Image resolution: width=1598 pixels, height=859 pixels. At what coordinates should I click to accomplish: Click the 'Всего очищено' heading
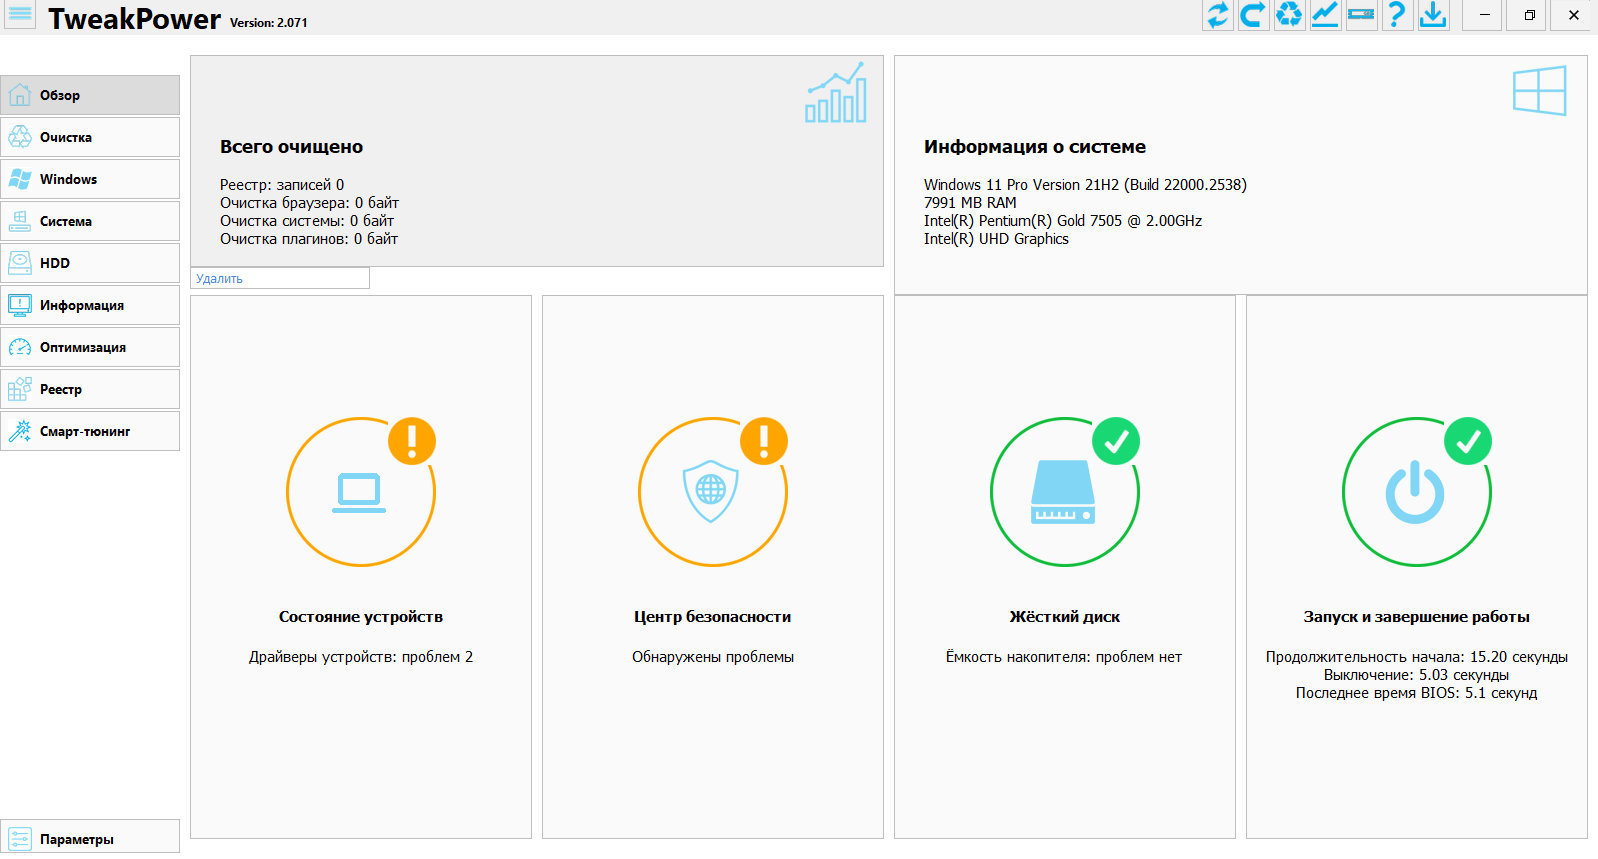pos(291,147)
